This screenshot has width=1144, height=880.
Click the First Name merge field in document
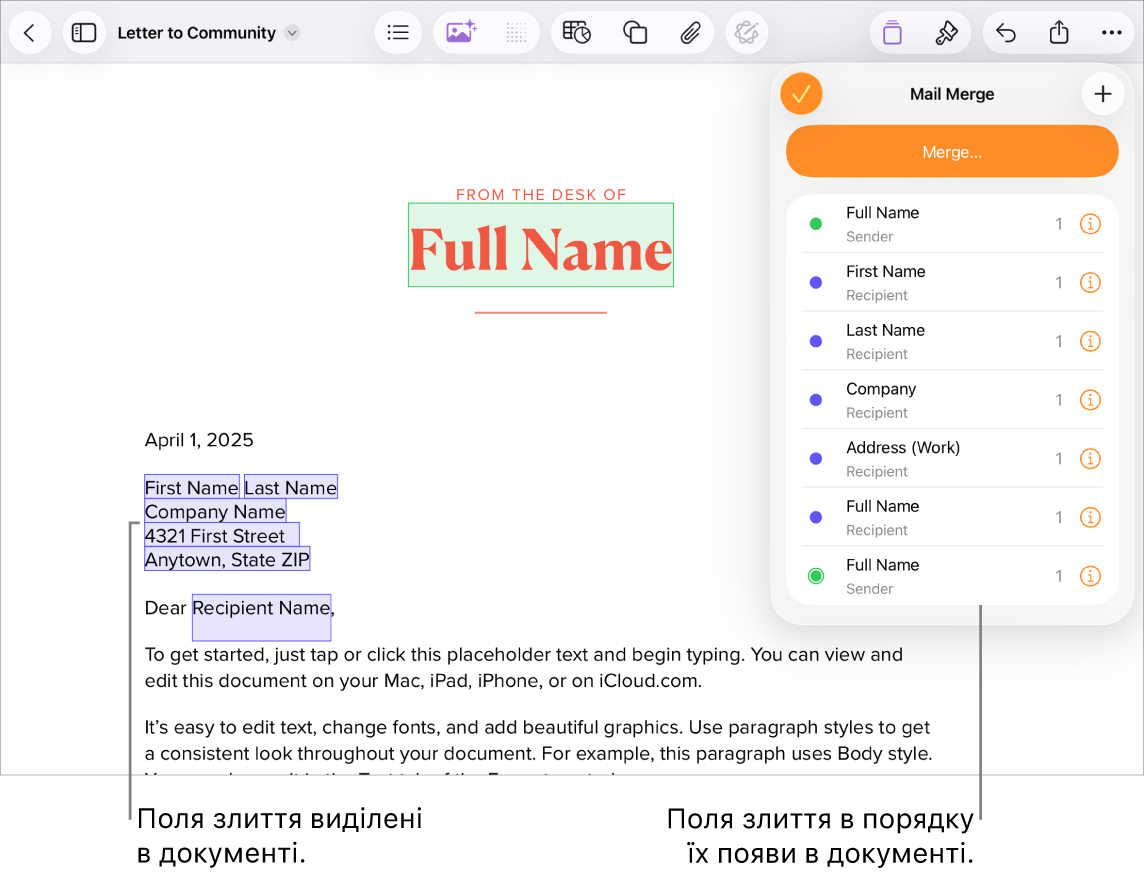point(192,487)
